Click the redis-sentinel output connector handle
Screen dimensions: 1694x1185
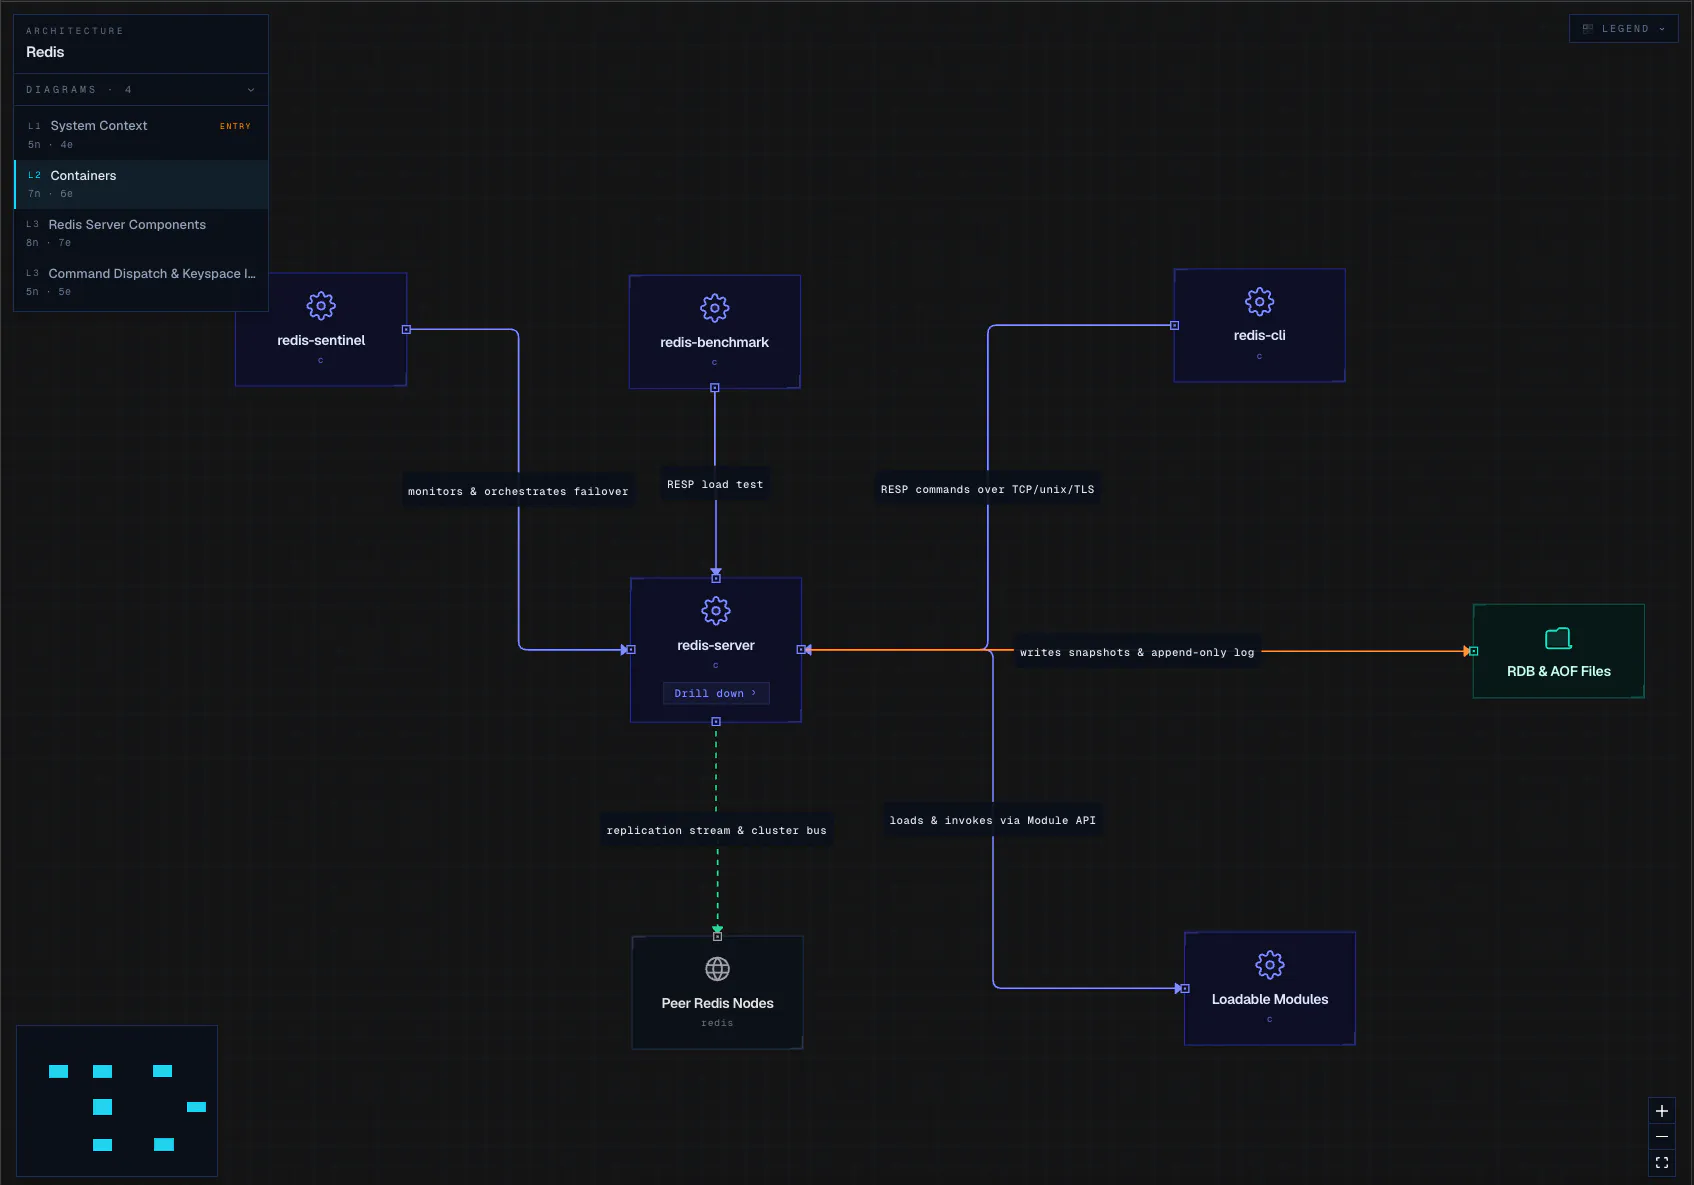(x=406, y=329)
